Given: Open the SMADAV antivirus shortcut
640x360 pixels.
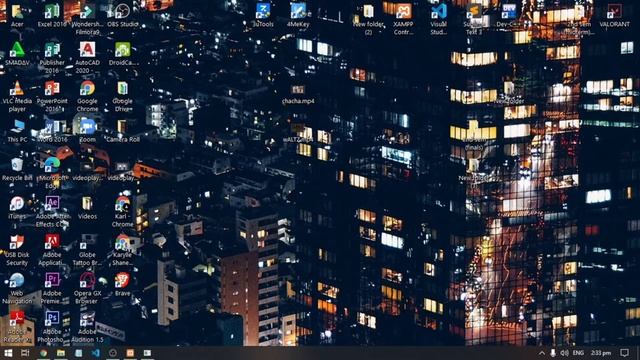Looking at the screenshot, I should point(17,54).
